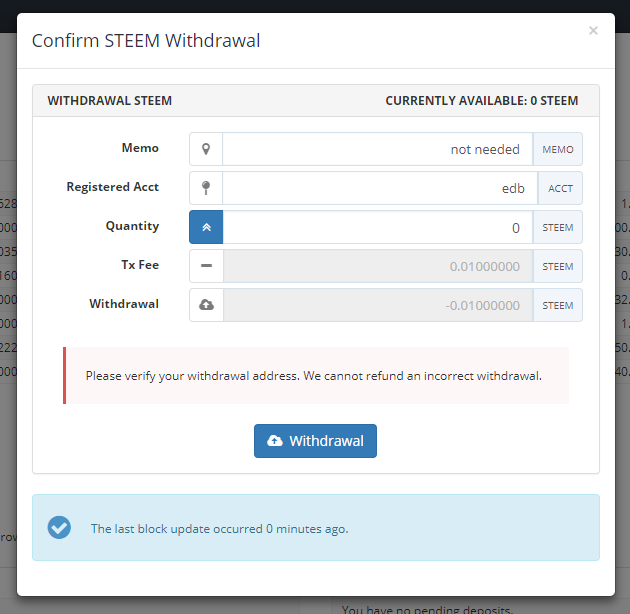Close the Confirm STEEM Withdrawal dialog
The image size is (630, 614).
pyautogui.click(x=593, y=31)
